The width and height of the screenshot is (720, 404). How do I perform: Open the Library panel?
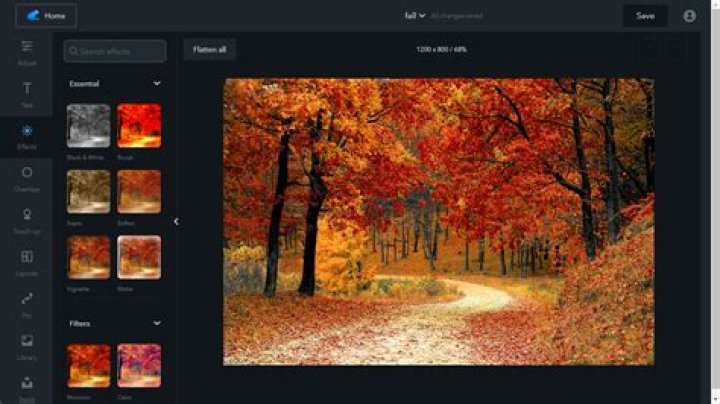(26, 345)
